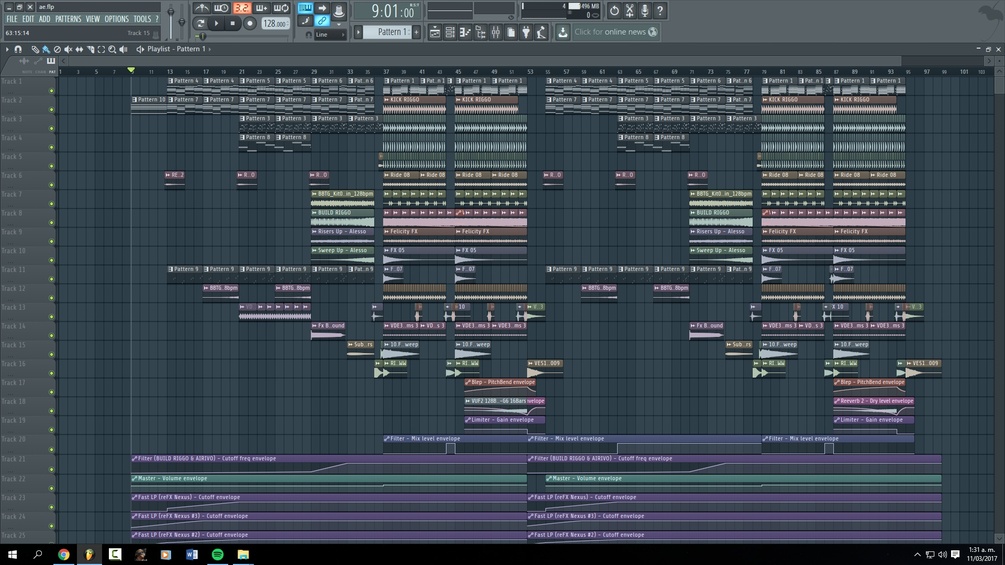Viewport: 1005px width, 565px height.
Task: Toggle wait for input before recording
Action: click(221, 8)
